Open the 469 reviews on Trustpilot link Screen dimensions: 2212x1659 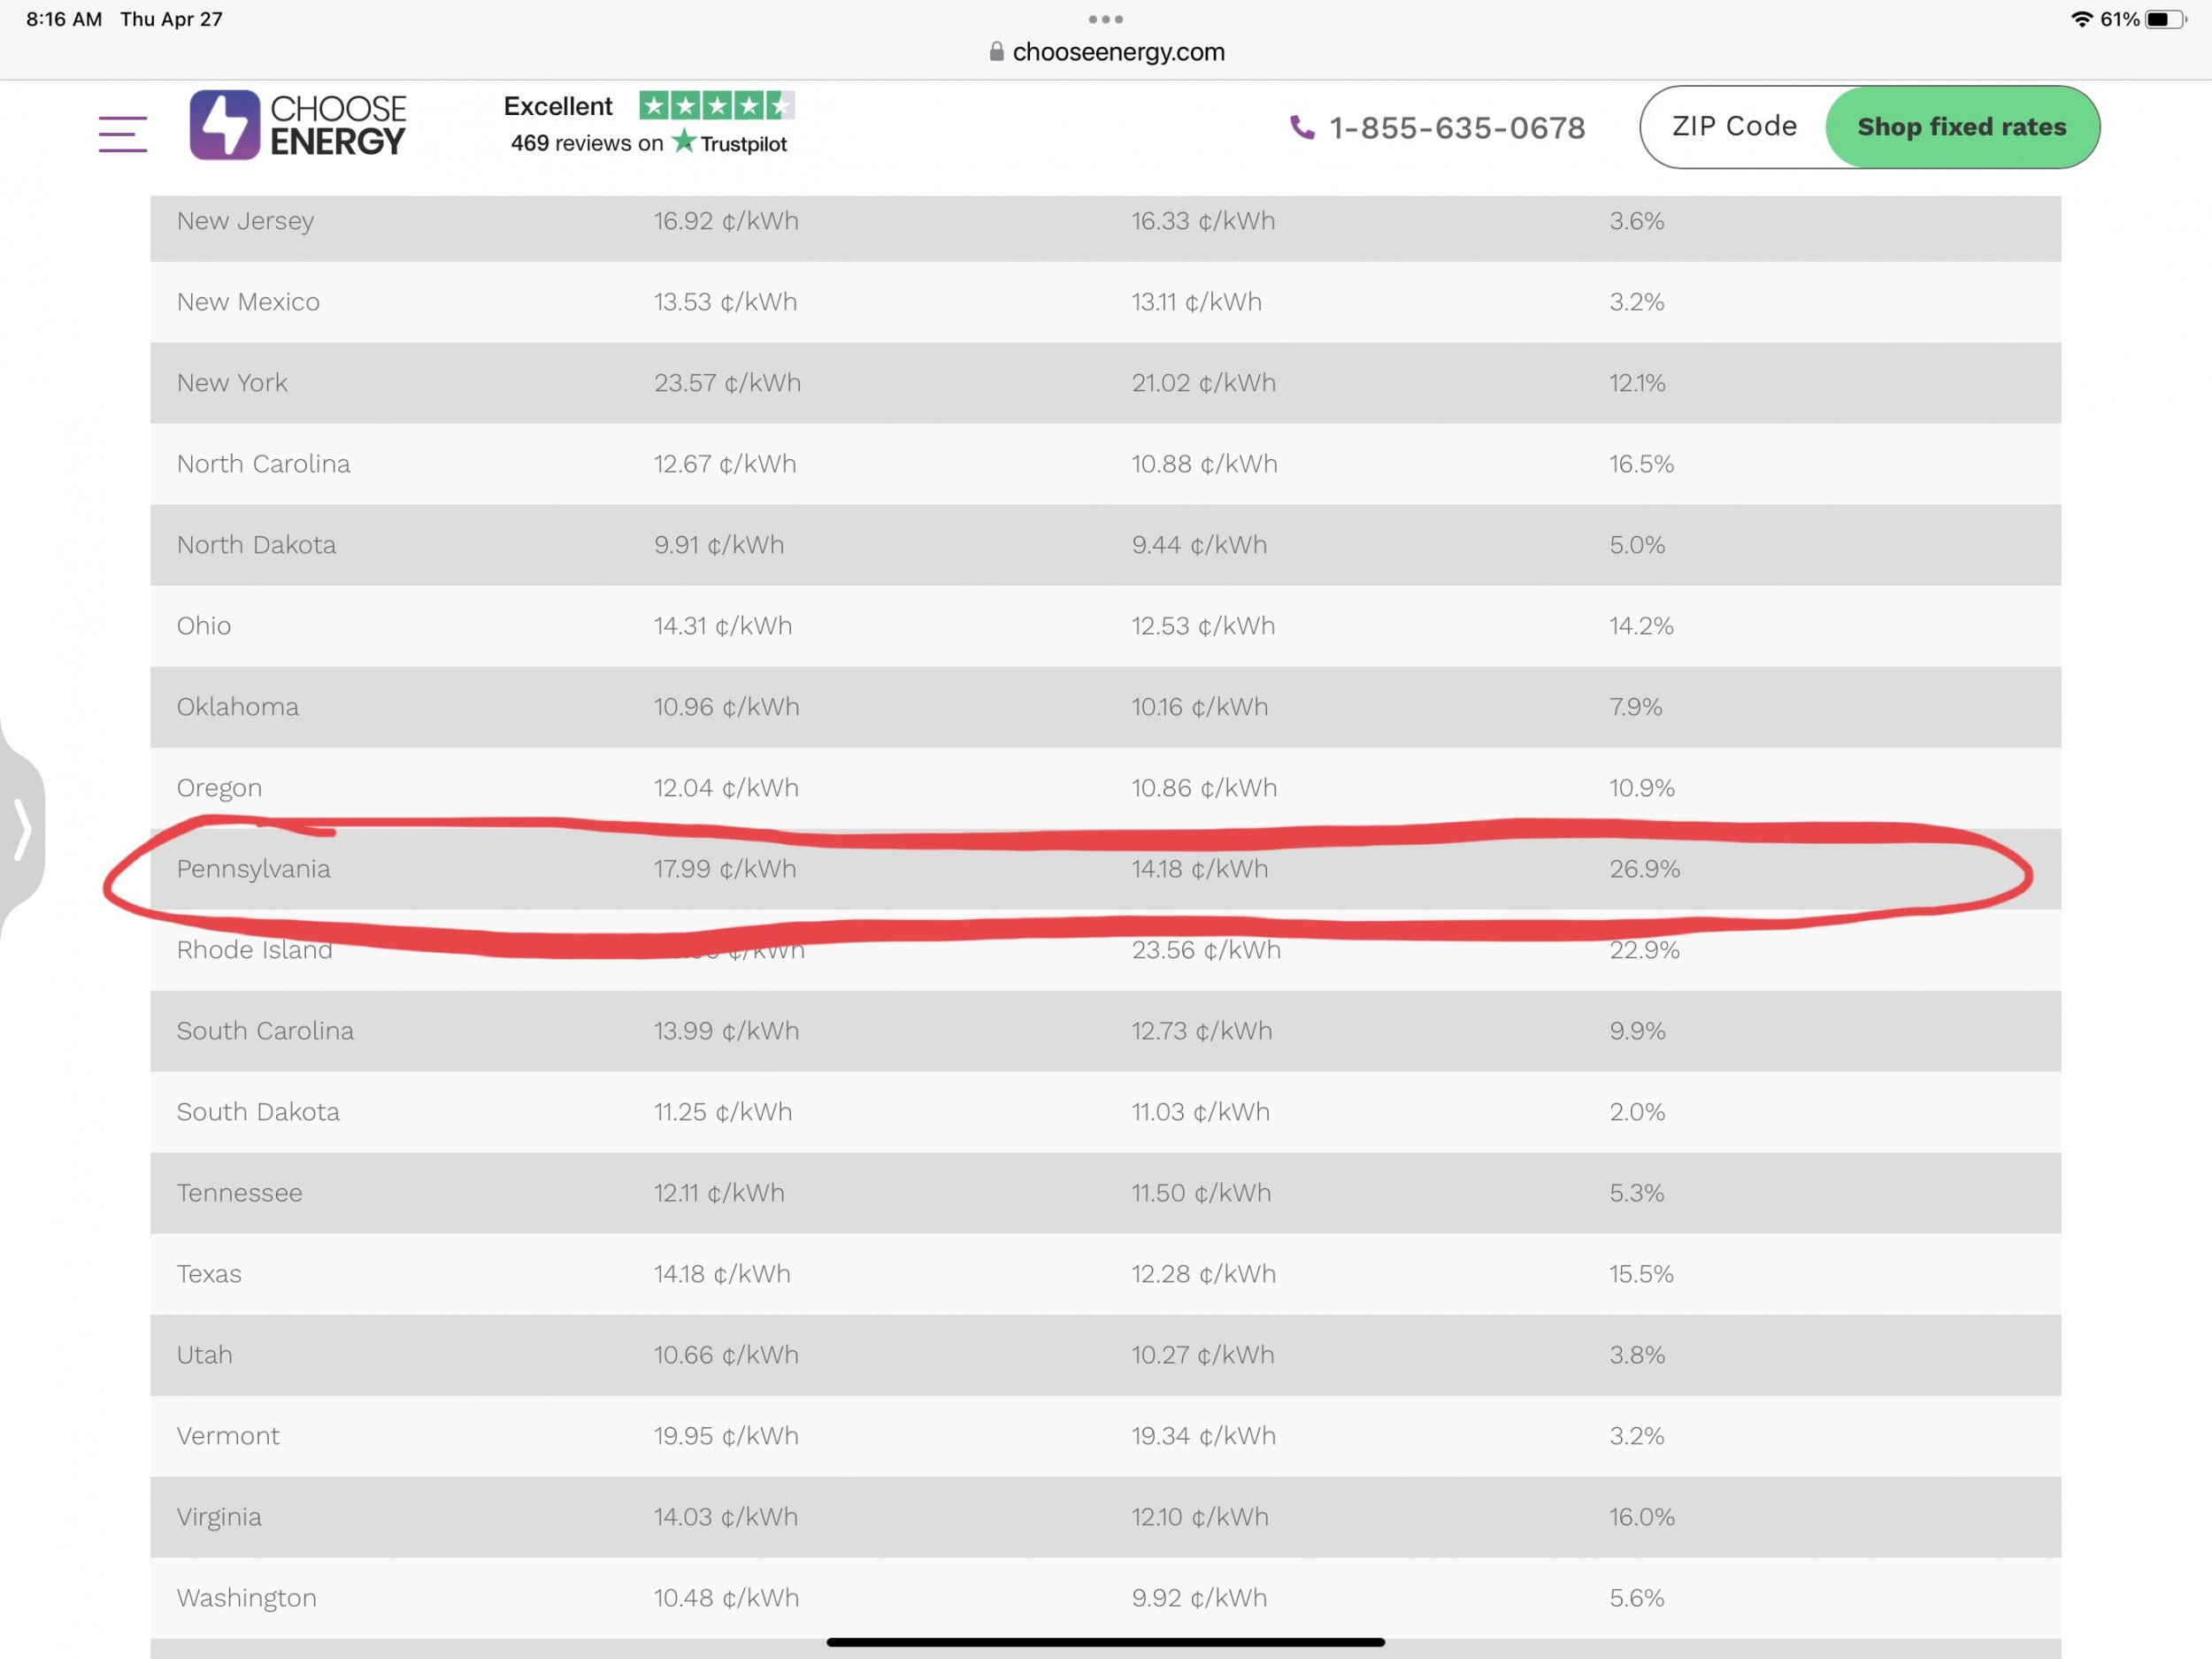648,143
